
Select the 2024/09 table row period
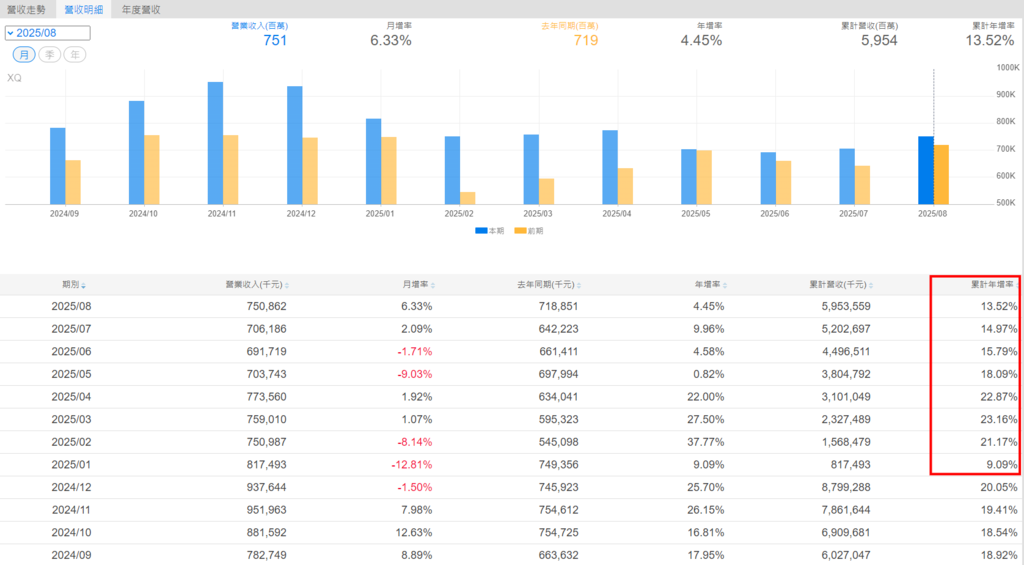pos(71,555)
